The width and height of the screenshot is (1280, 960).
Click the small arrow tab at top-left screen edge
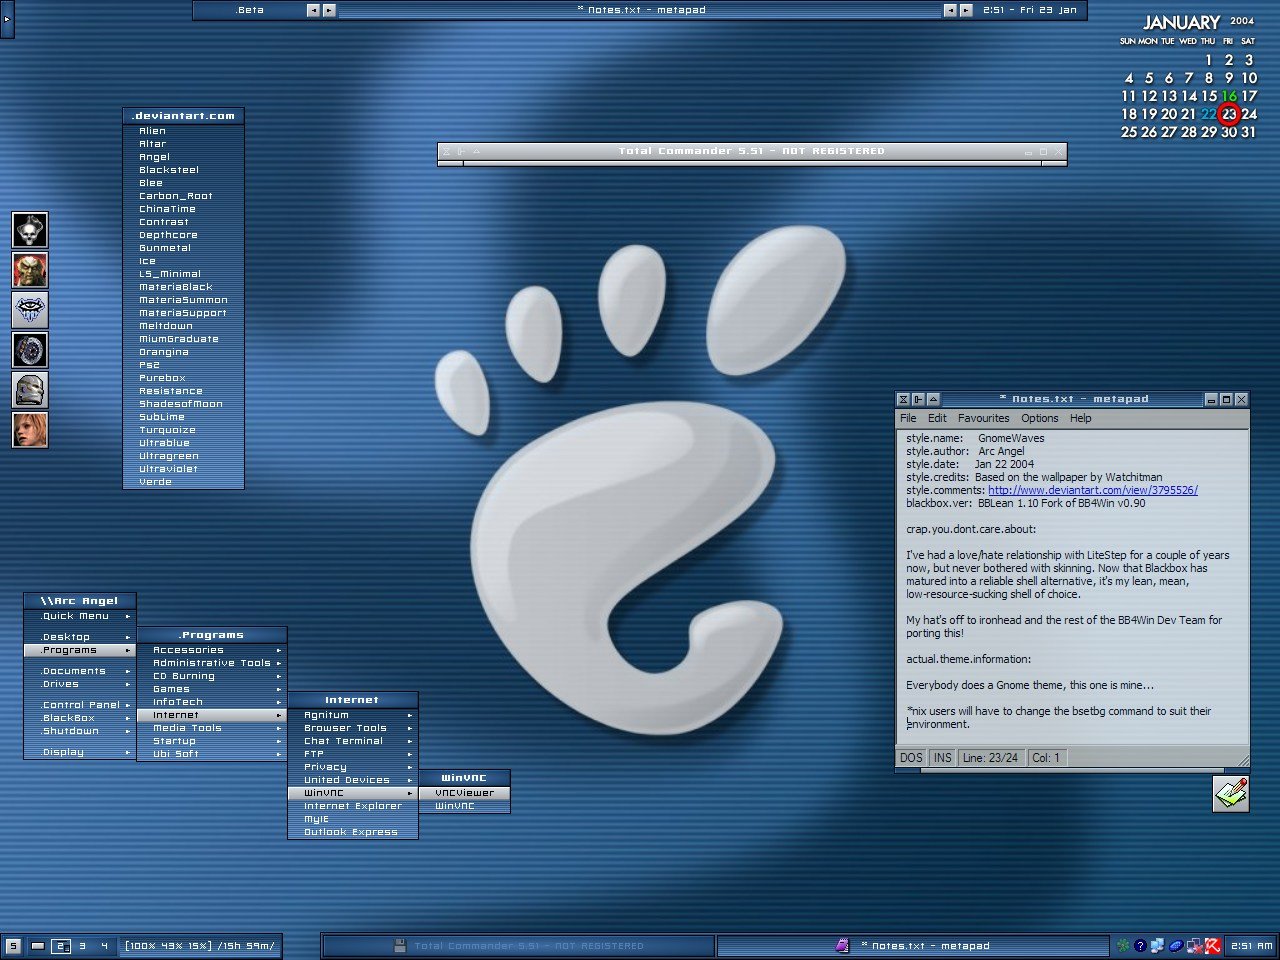point(6,19)
